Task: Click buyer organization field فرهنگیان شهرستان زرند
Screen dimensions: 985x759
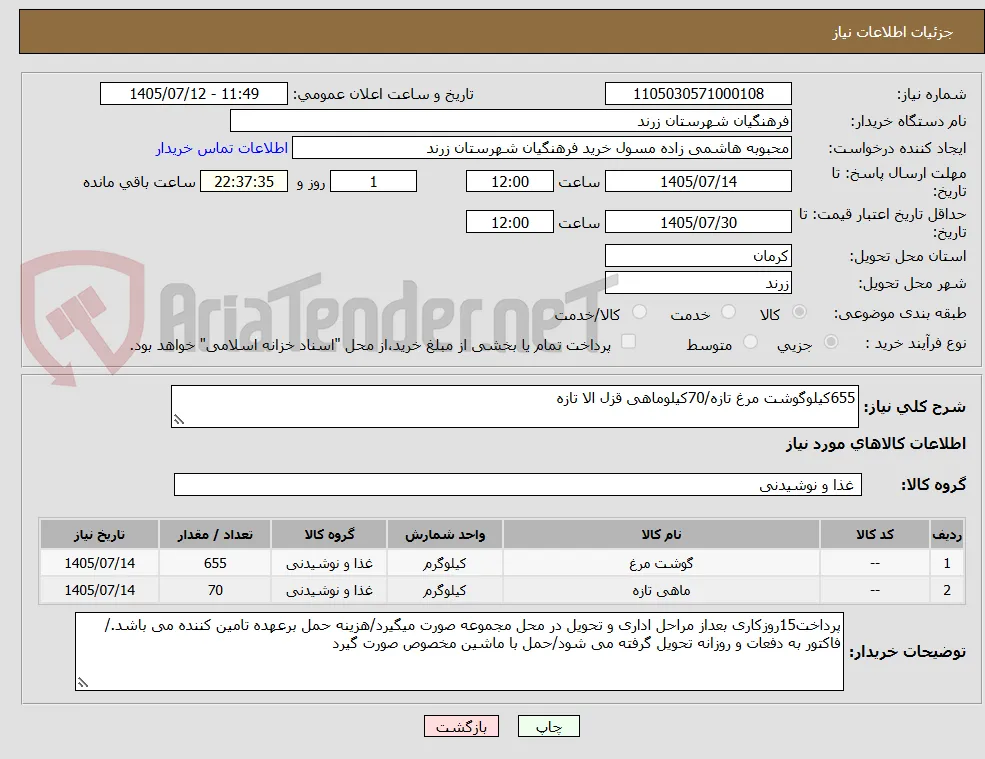Action: (511, 121)
